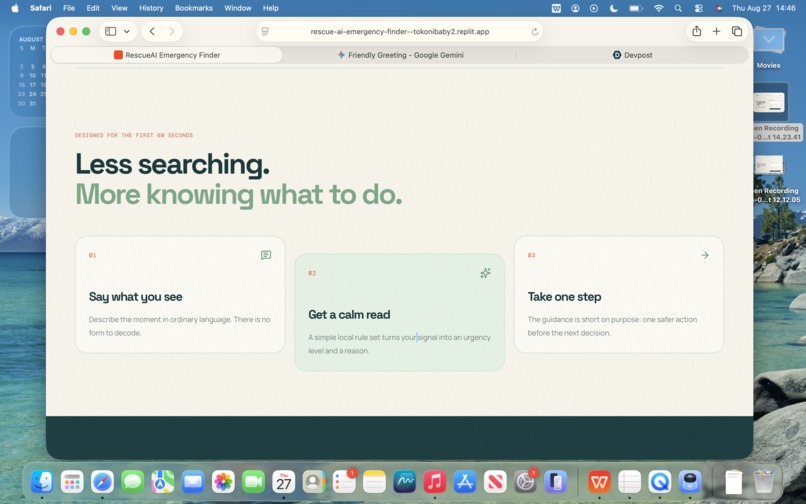
Task: Open the Trash in the Dock
Action: [x=764, y=482]
